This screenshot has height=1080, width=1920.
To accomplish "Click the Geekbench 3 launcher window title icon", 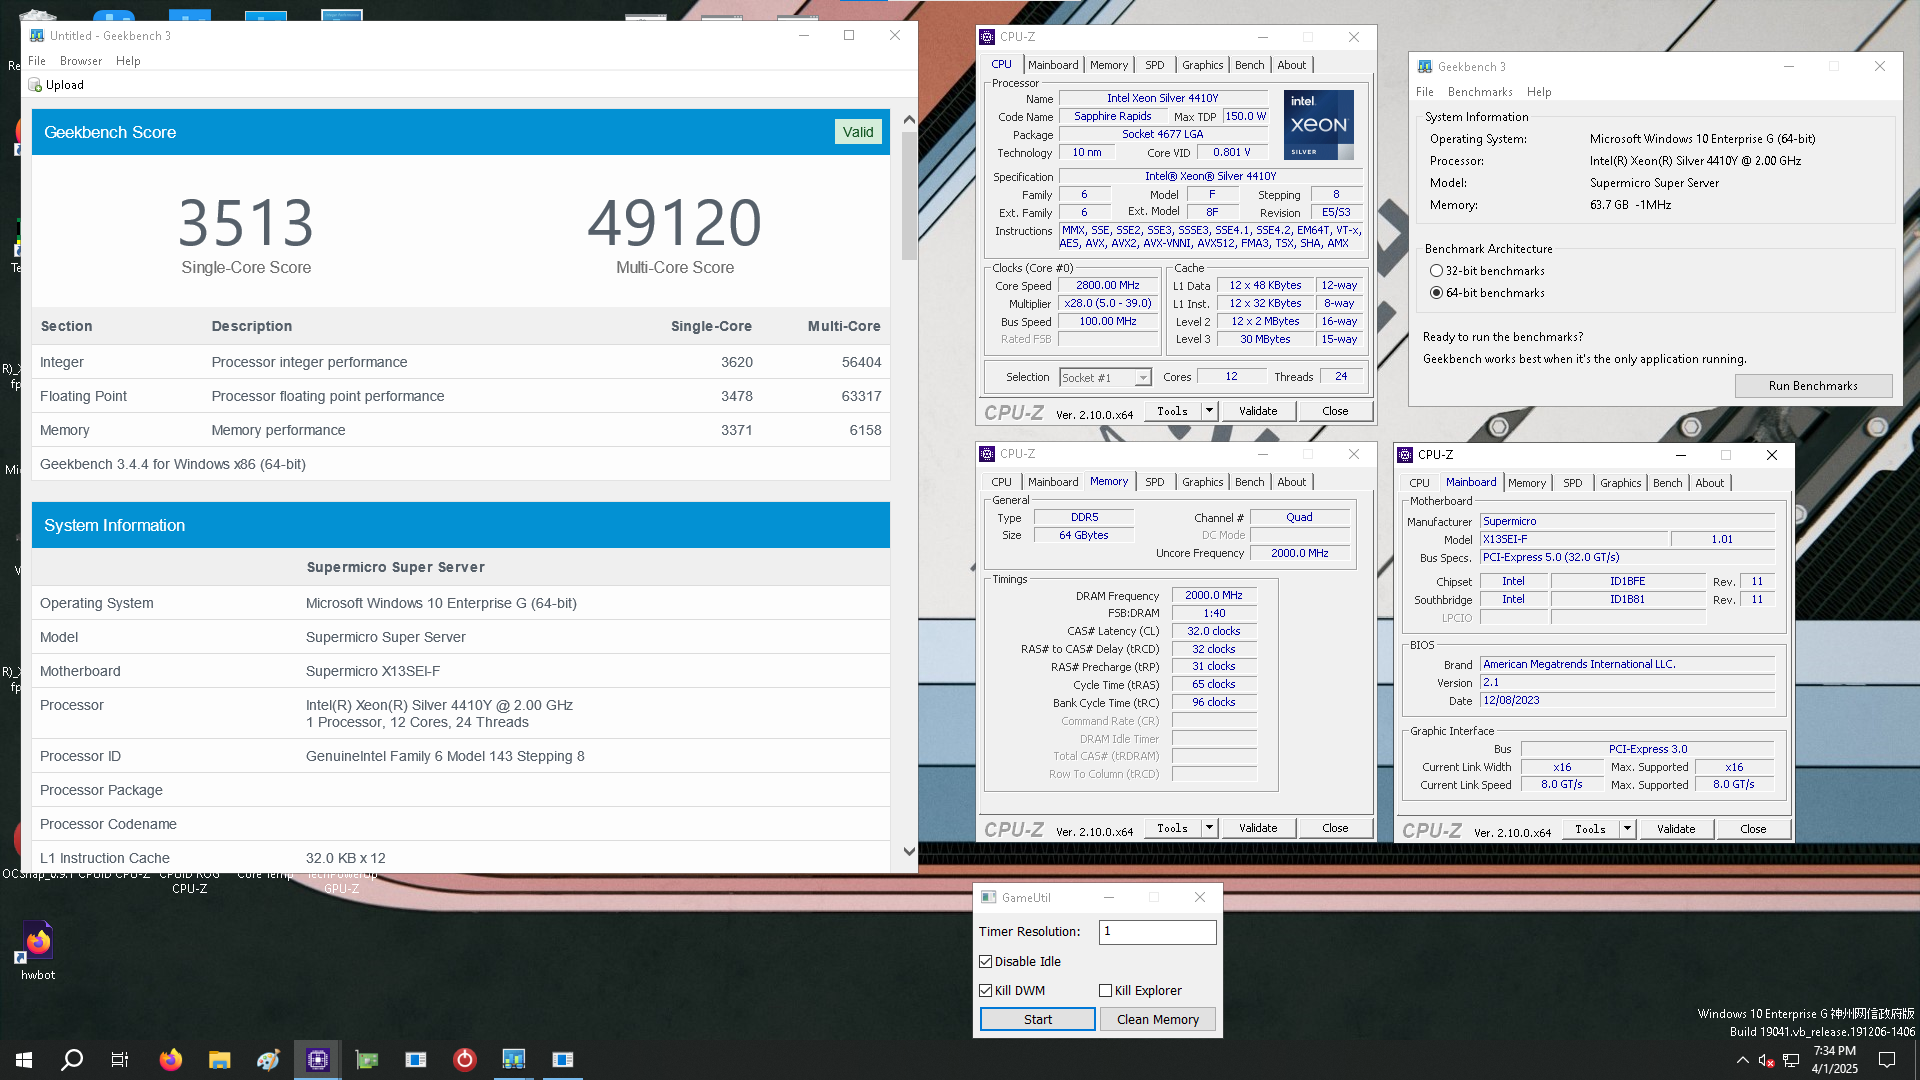I will 1425,67.
